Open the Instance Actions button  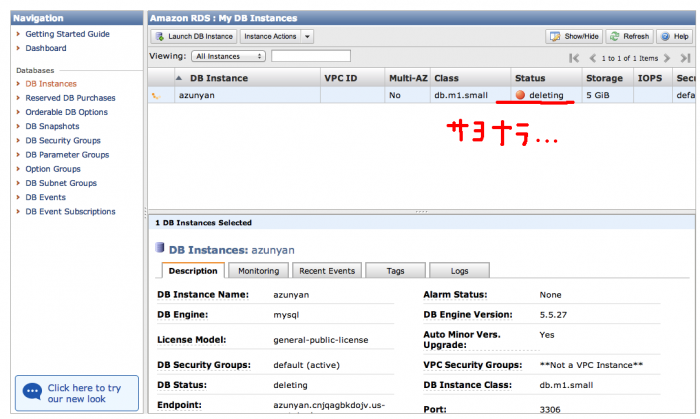tap(271, 36)
